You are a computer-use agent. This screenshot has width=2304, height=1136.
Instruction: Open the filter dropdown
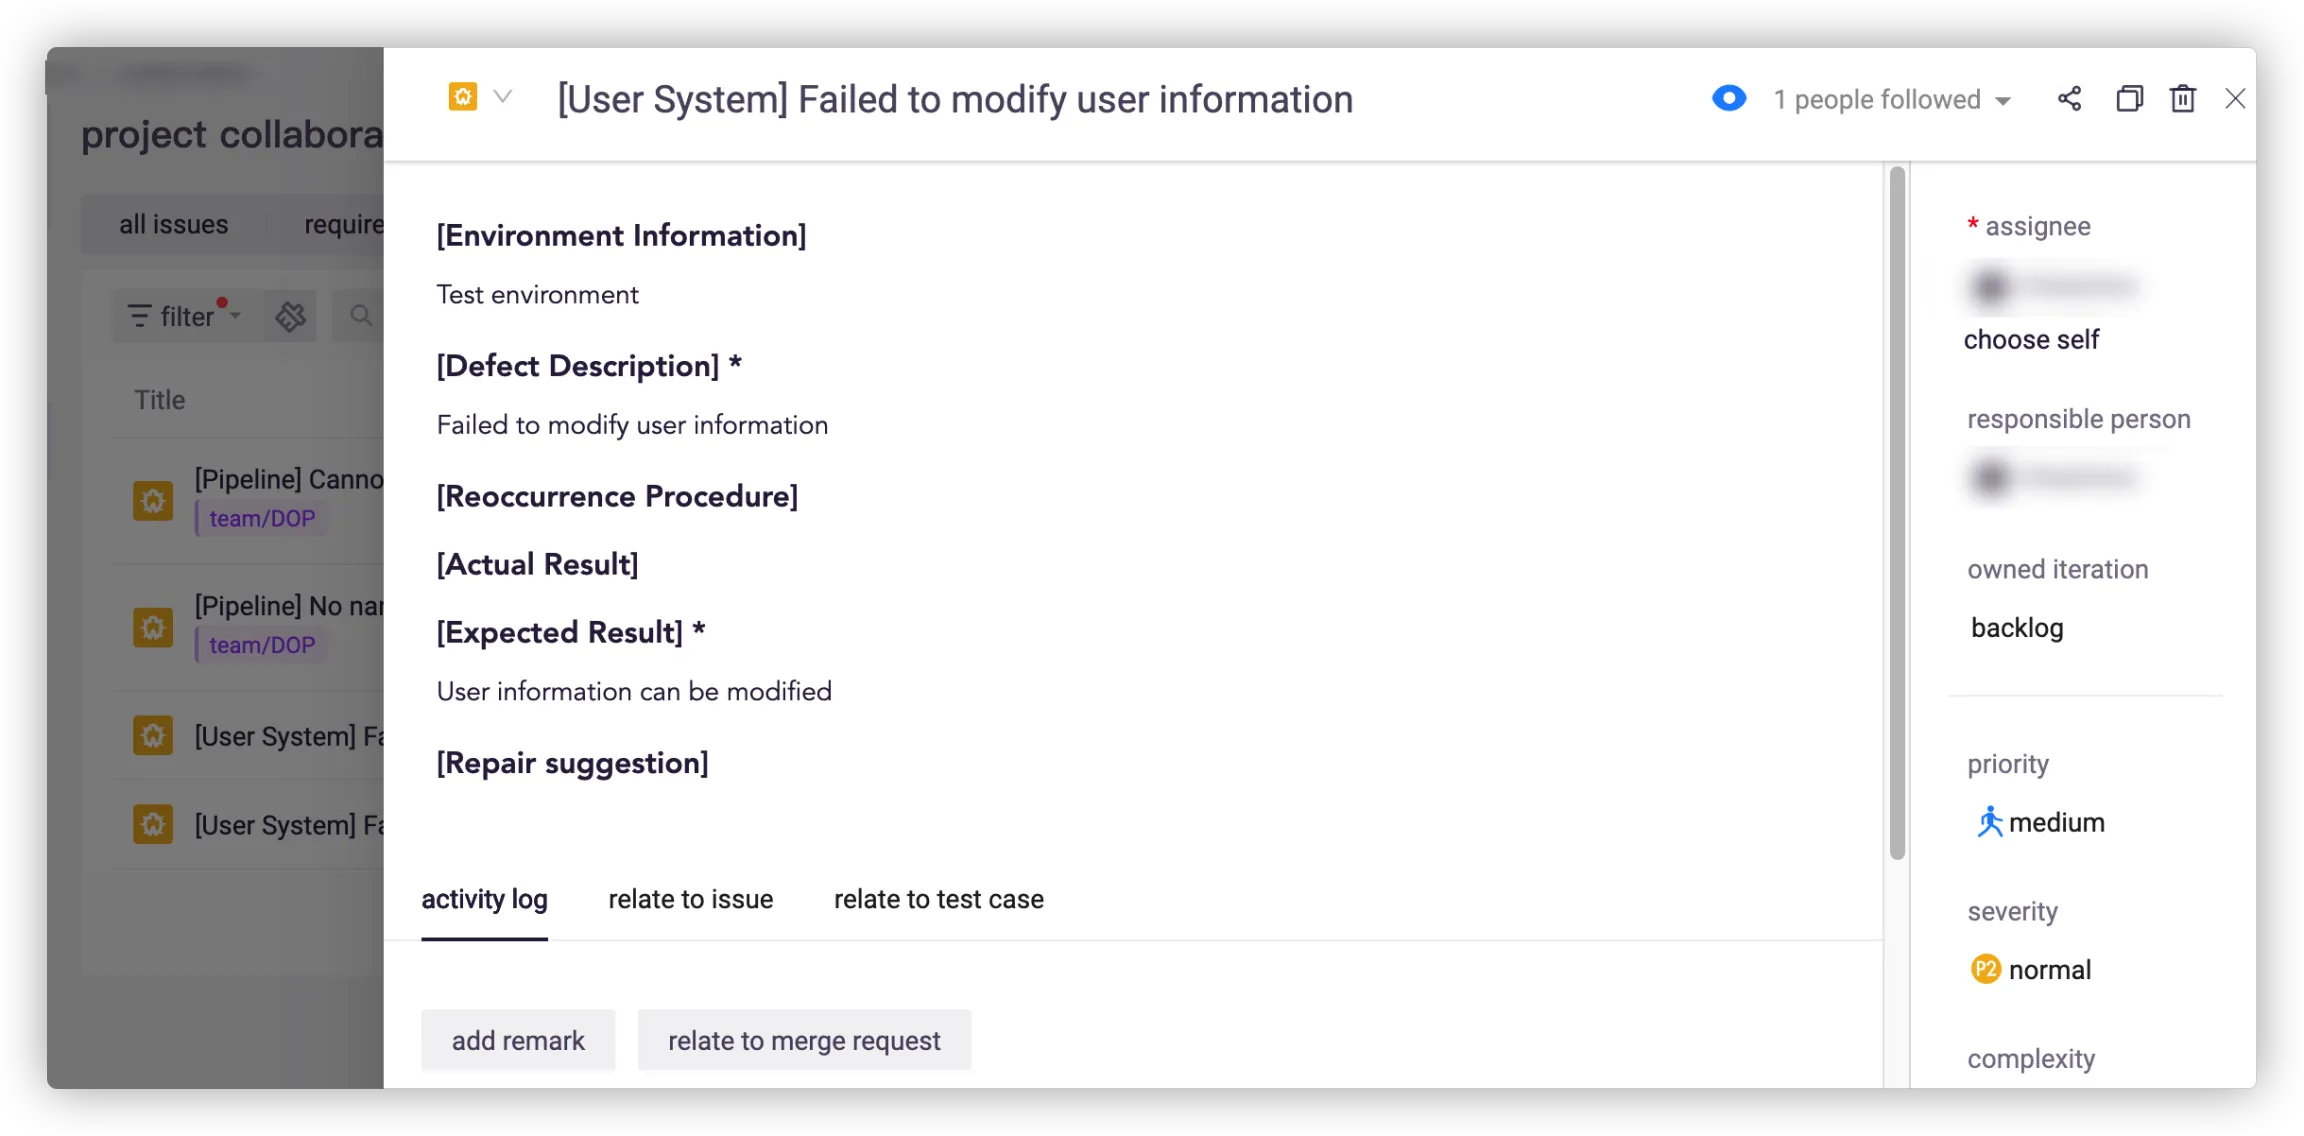click(x=185, y=316)
